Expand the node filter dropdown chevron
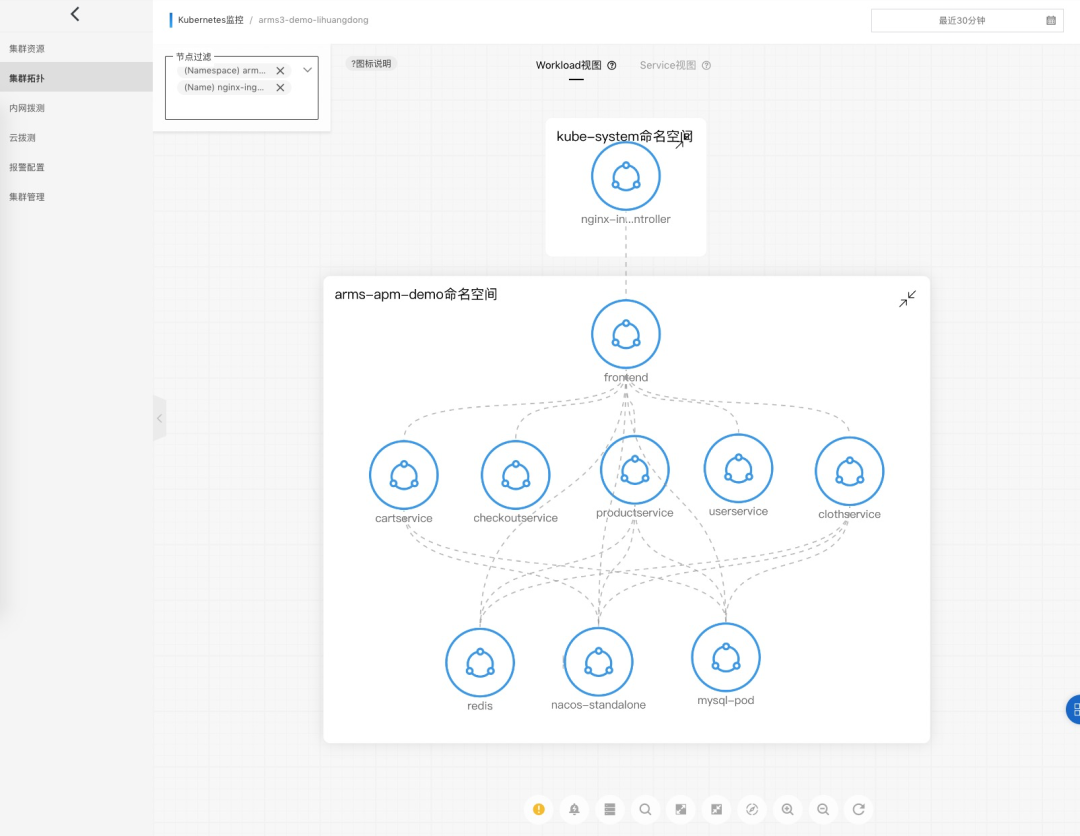The width and height of the screenshot is (1080, 836). pyautogui.click(x=307, y=70)
